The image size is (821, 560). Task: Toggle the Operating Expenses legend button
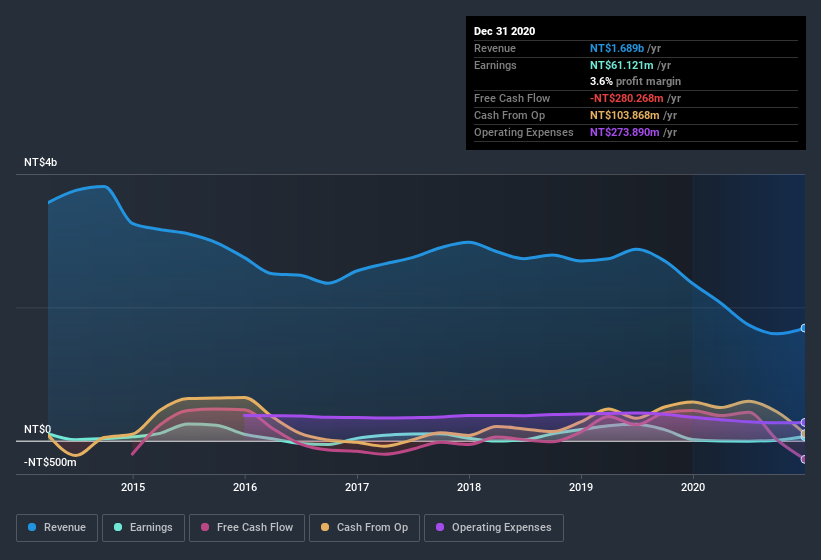(x=494, y=528)
